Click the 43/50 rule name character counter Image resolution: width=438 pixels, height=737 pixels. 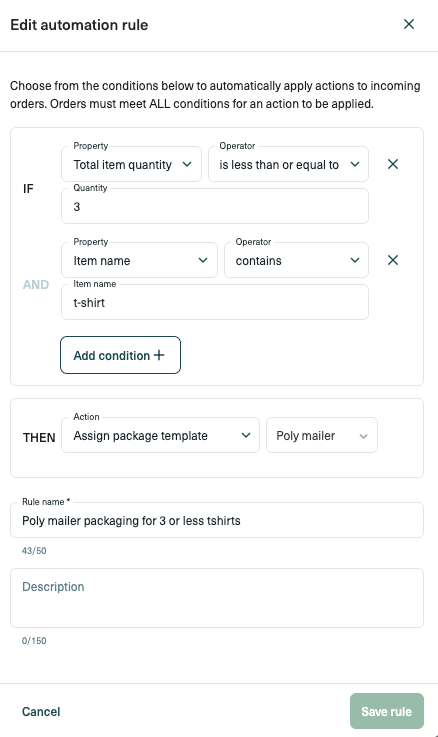point(34,551)
